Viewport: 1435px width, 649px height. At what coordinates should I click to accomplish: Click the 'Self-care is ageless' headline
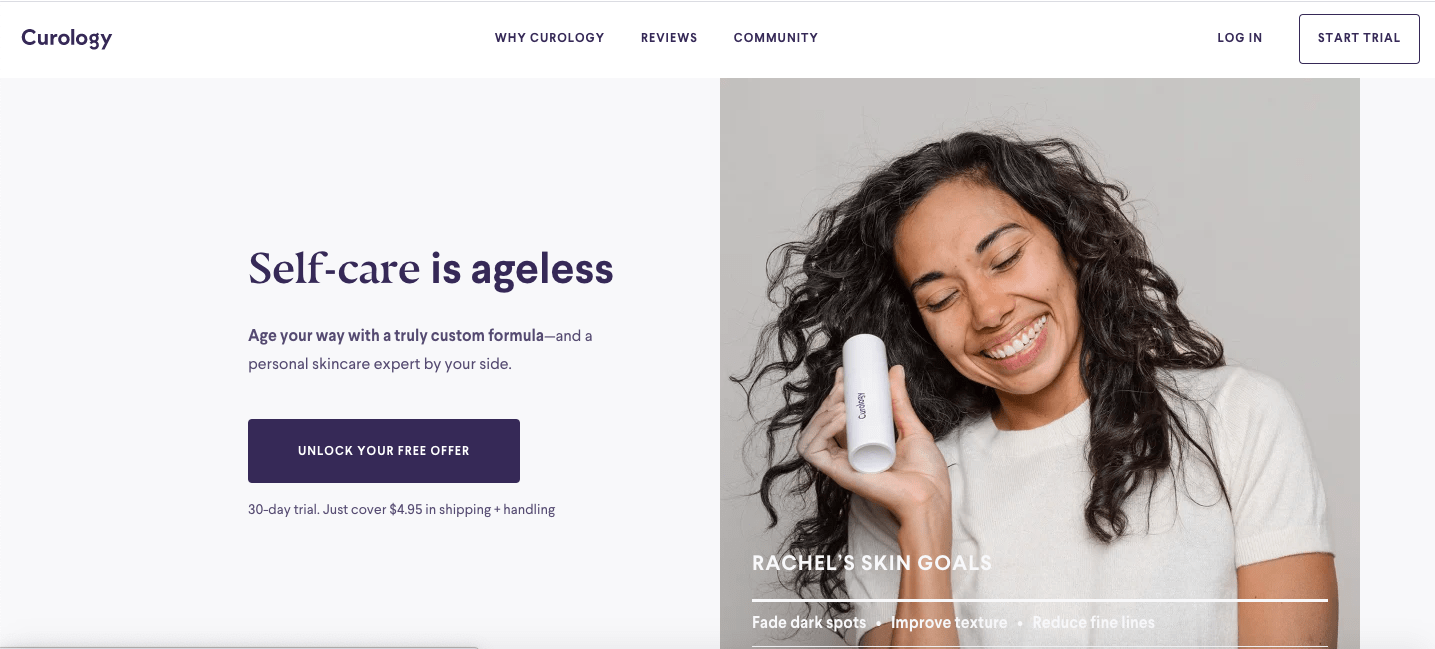(431, 268)
